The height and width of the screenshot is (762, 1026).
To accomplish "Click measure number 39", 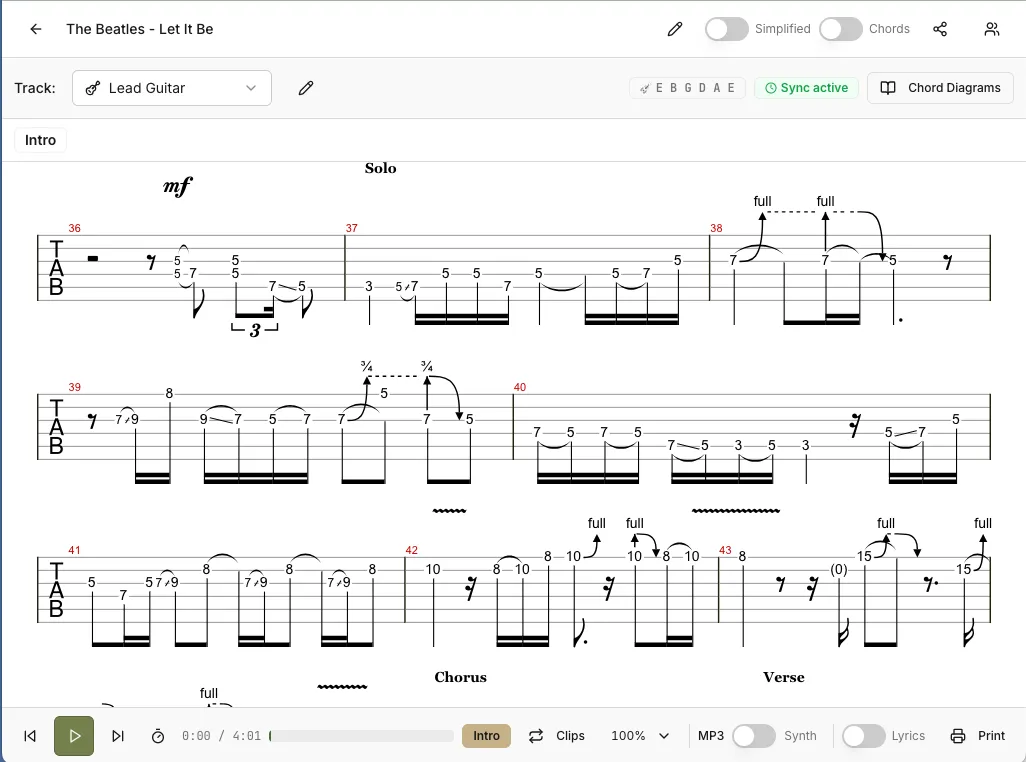I will (x=75, y=387).
